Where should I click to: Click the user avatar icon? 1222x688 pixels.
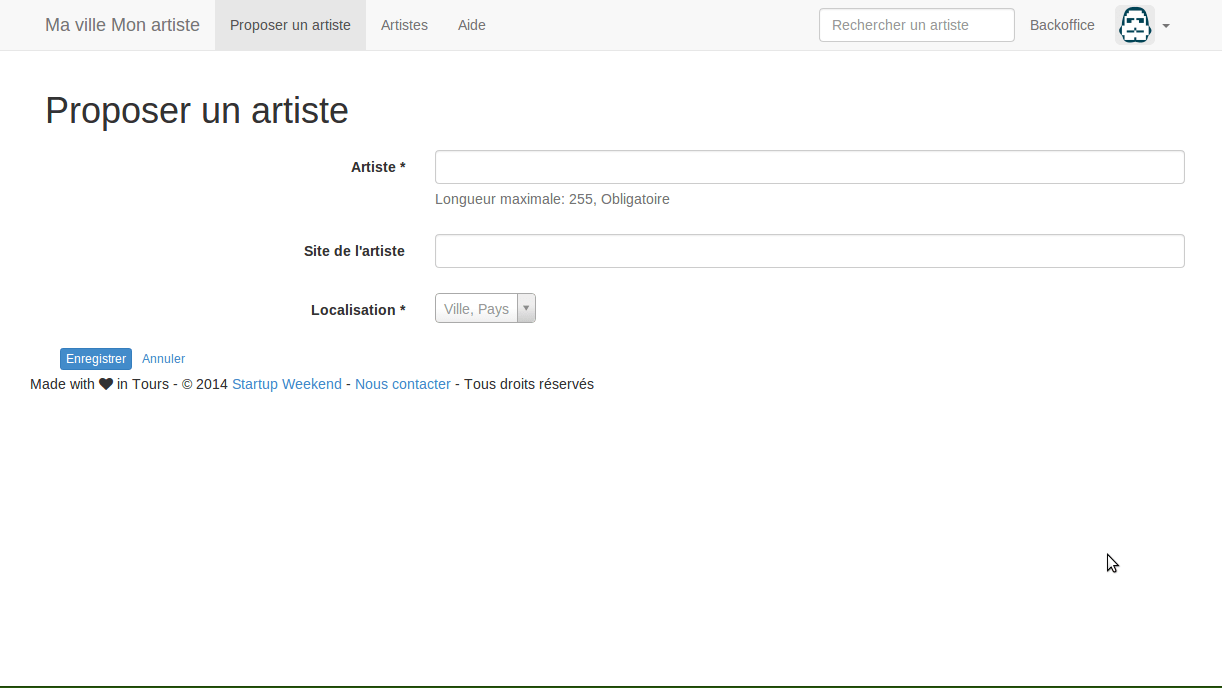[1134, 25]
